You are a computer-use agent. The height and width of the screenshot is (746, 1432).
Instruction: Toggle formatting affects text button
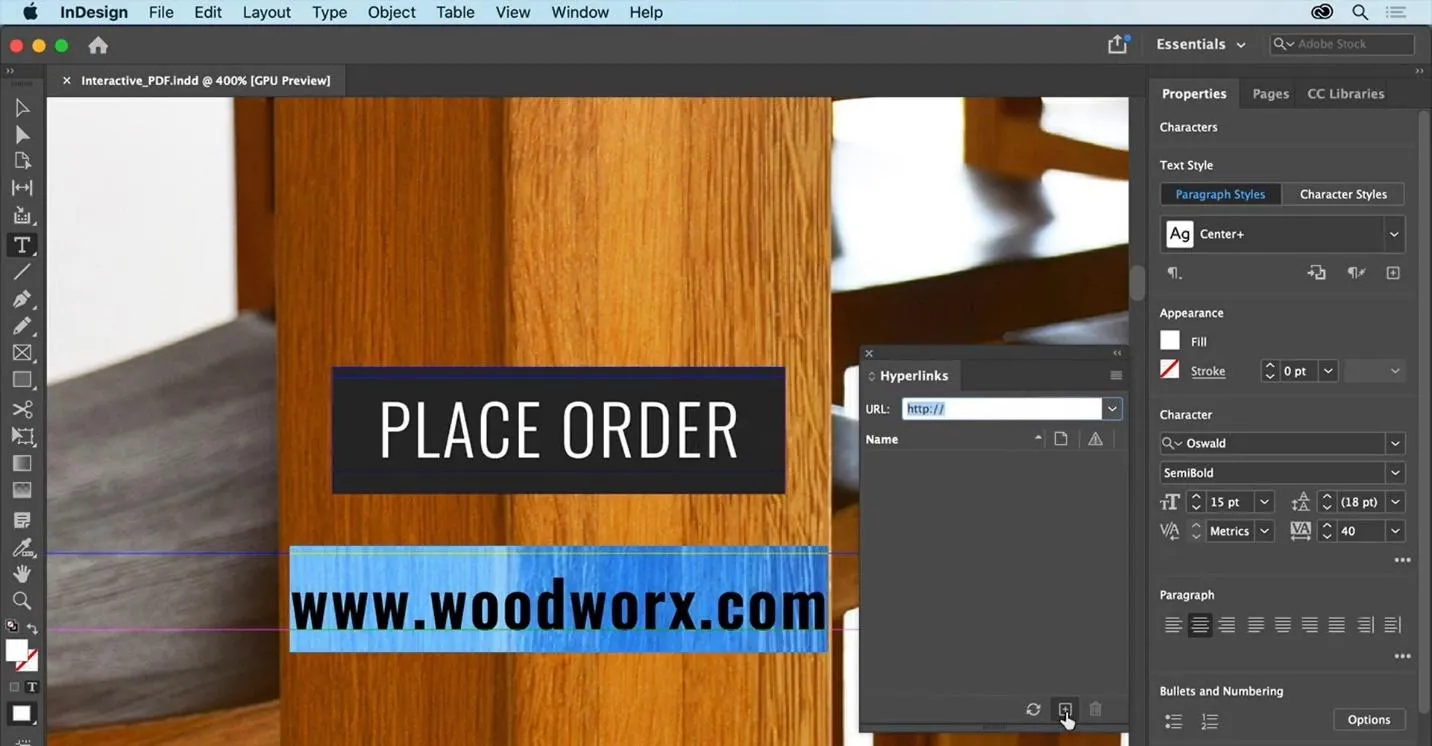[x=32, y=687]
